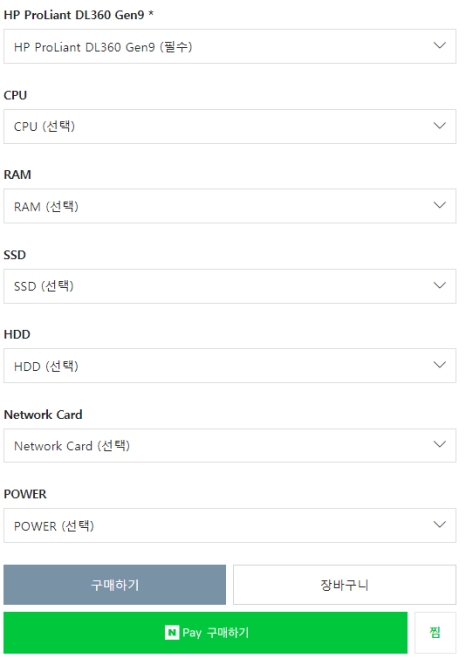Click the CPU dropdown chevron arrow
Screen dimensions: 466x672
coord(439,126)
